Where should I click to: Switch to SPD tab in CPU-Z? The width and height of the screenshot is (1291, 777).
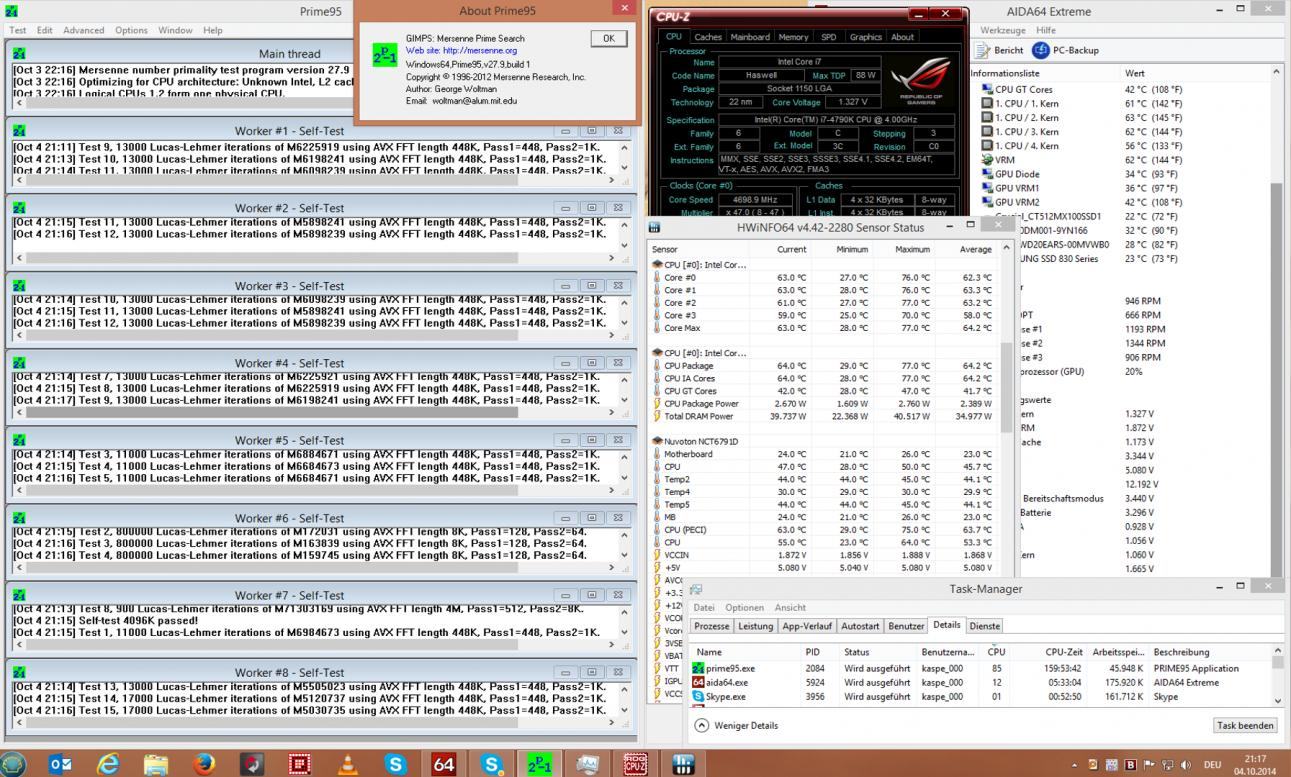829,37
